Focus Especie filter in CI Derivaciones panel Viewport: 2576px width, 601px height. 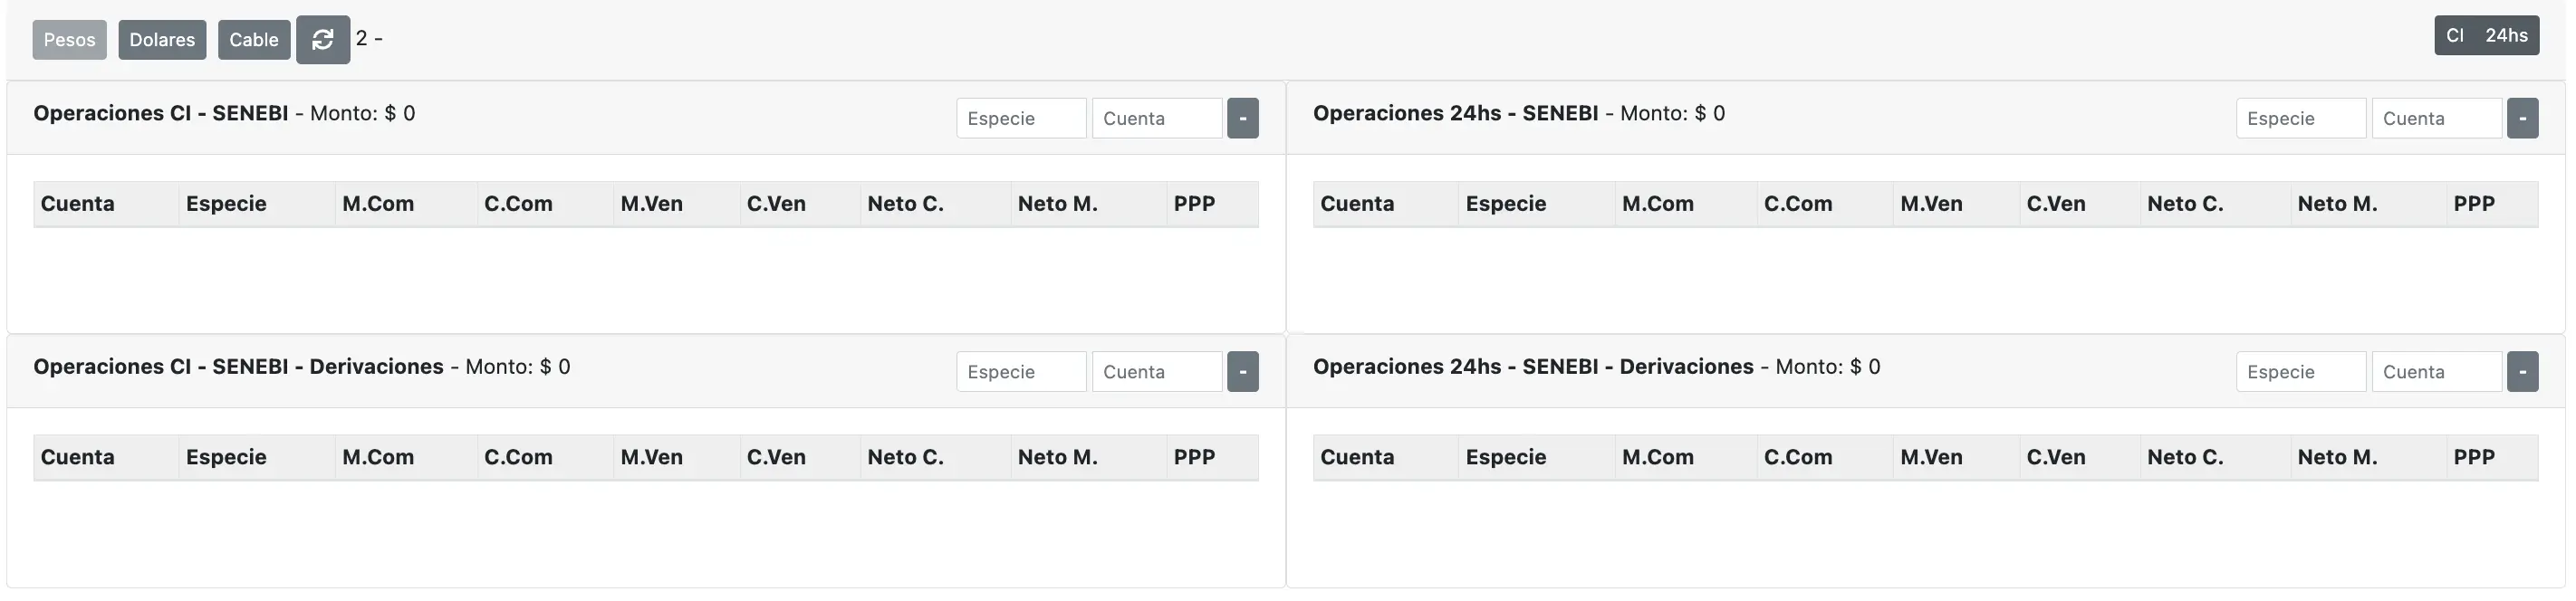tap(1021, 372)
